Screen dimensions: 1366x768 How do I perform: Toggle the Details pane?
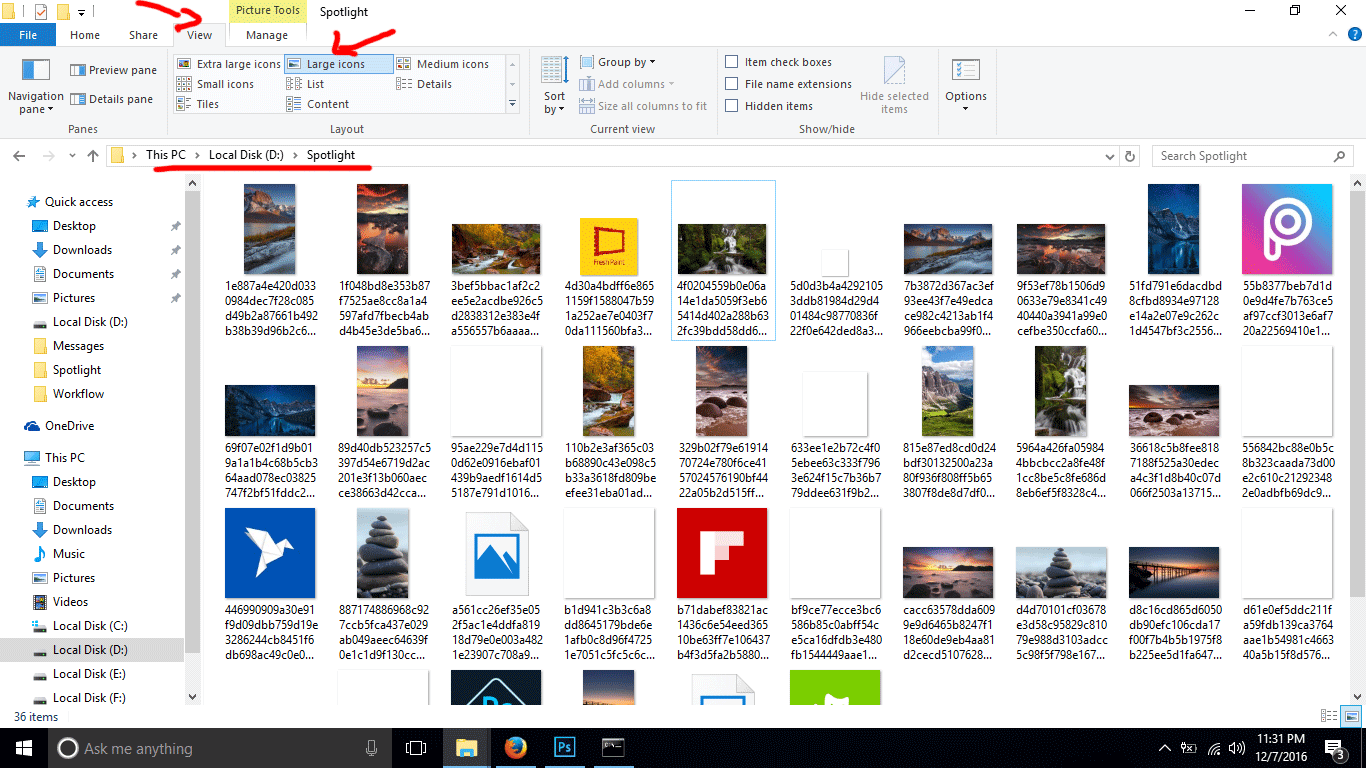click(x=113, y=98)
